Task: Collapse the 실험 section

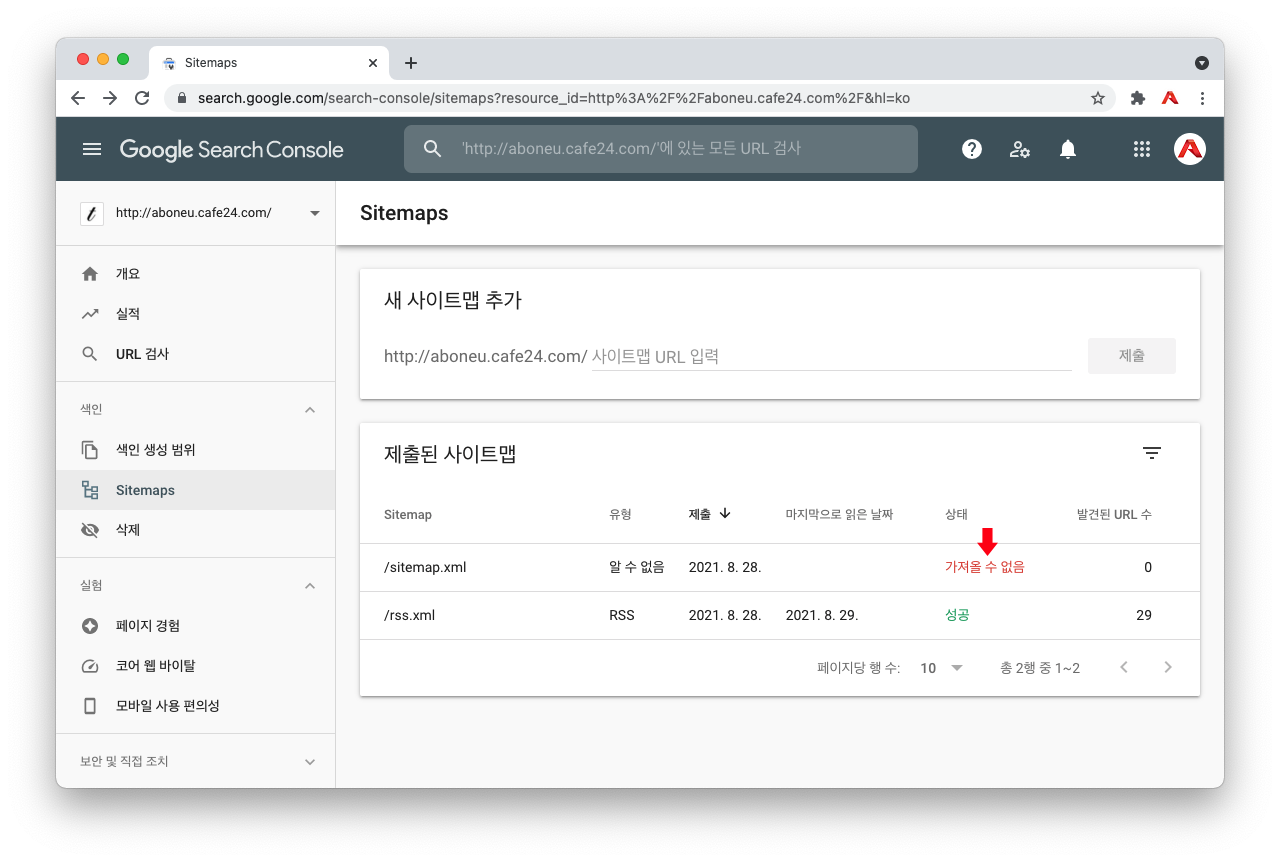Action: 310,586
